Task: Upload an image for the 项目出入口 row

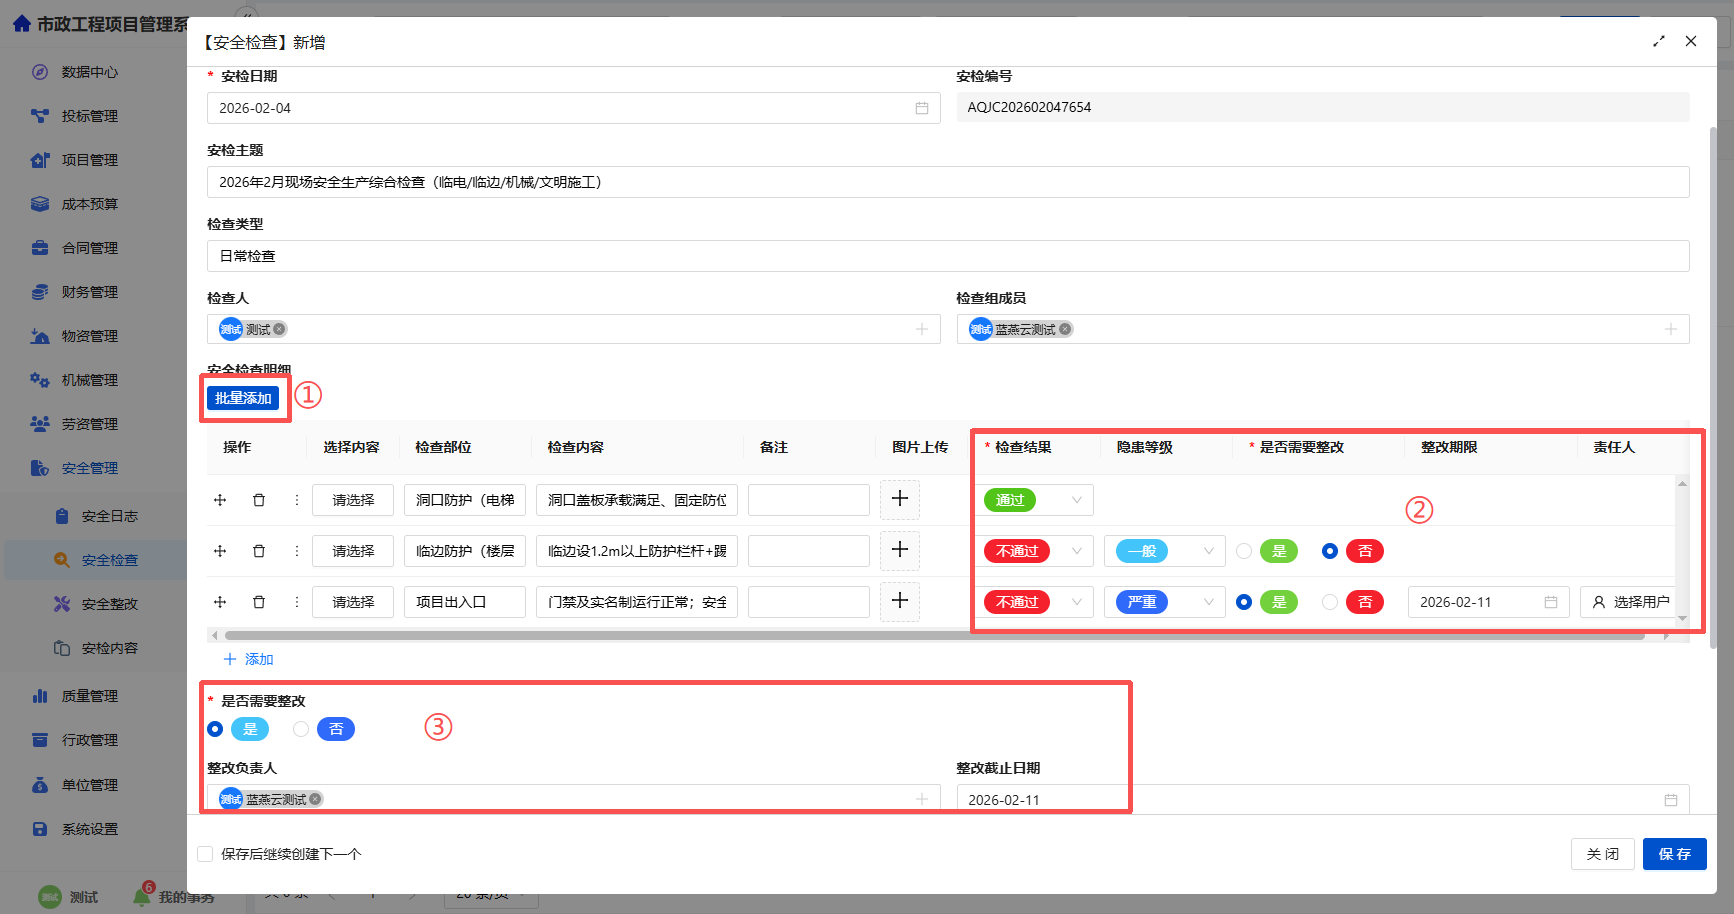Action: coord(899,601)
